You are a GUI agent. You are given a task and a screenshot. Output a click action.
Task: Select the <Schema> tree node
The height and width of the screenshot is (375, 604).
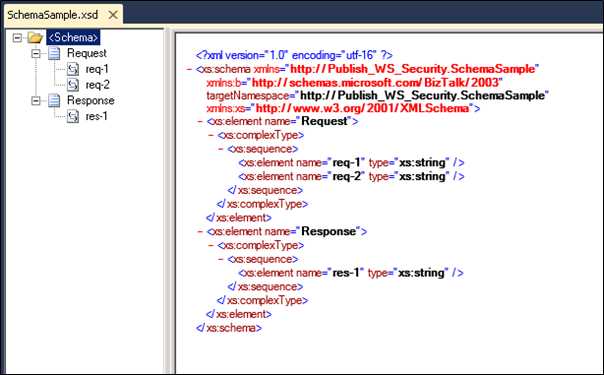click(73, 37)
